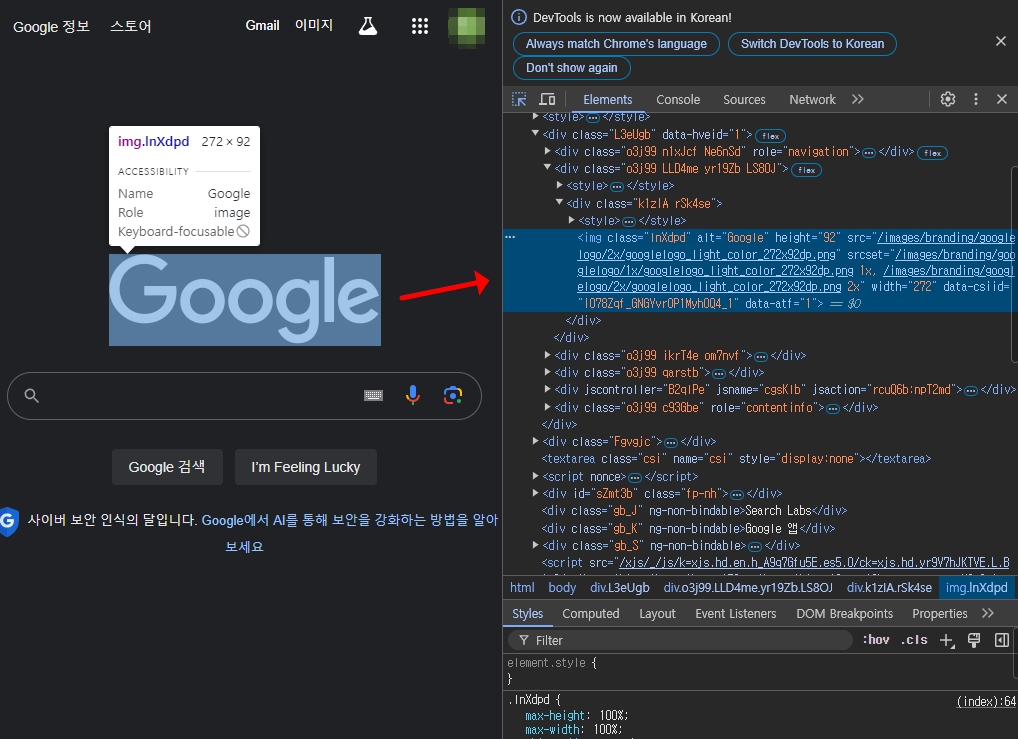Expand the div o3j99 qarstb node
1018x739 pixels.
(x=547, y=372)
